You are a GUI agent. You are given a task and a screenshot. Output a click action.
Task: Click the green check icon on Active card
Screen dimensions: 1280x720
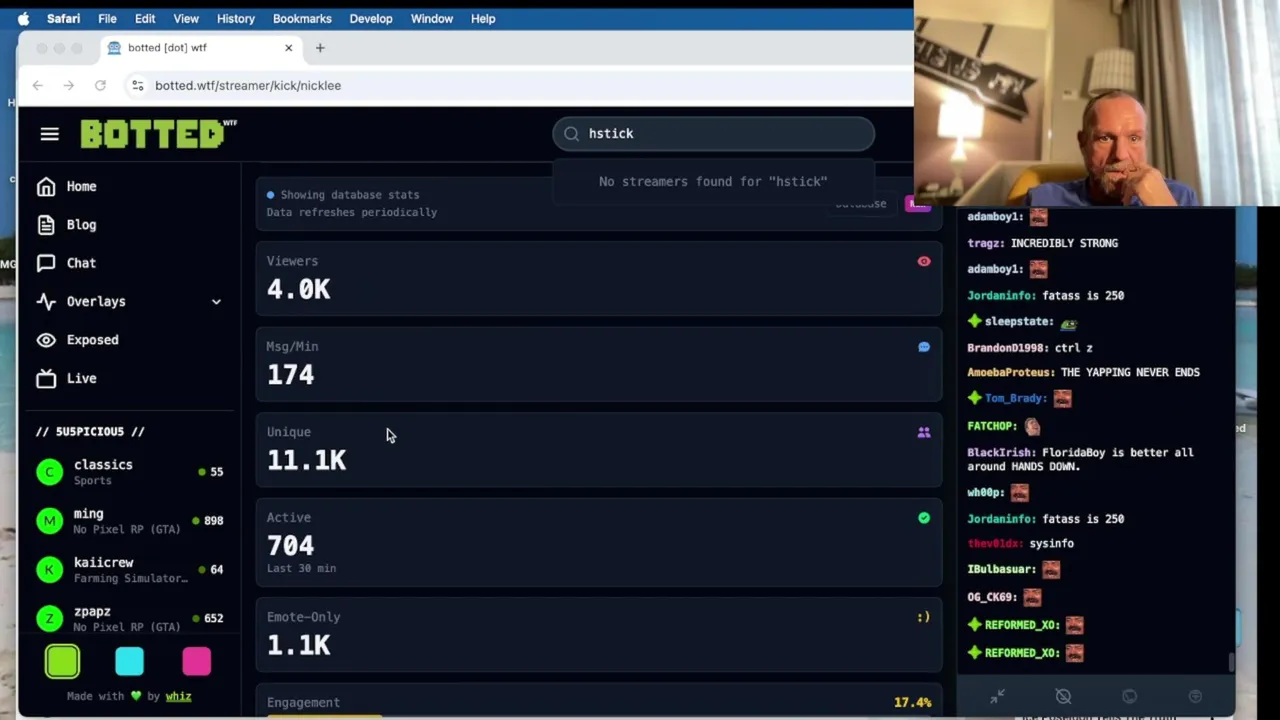pos(924,518)
